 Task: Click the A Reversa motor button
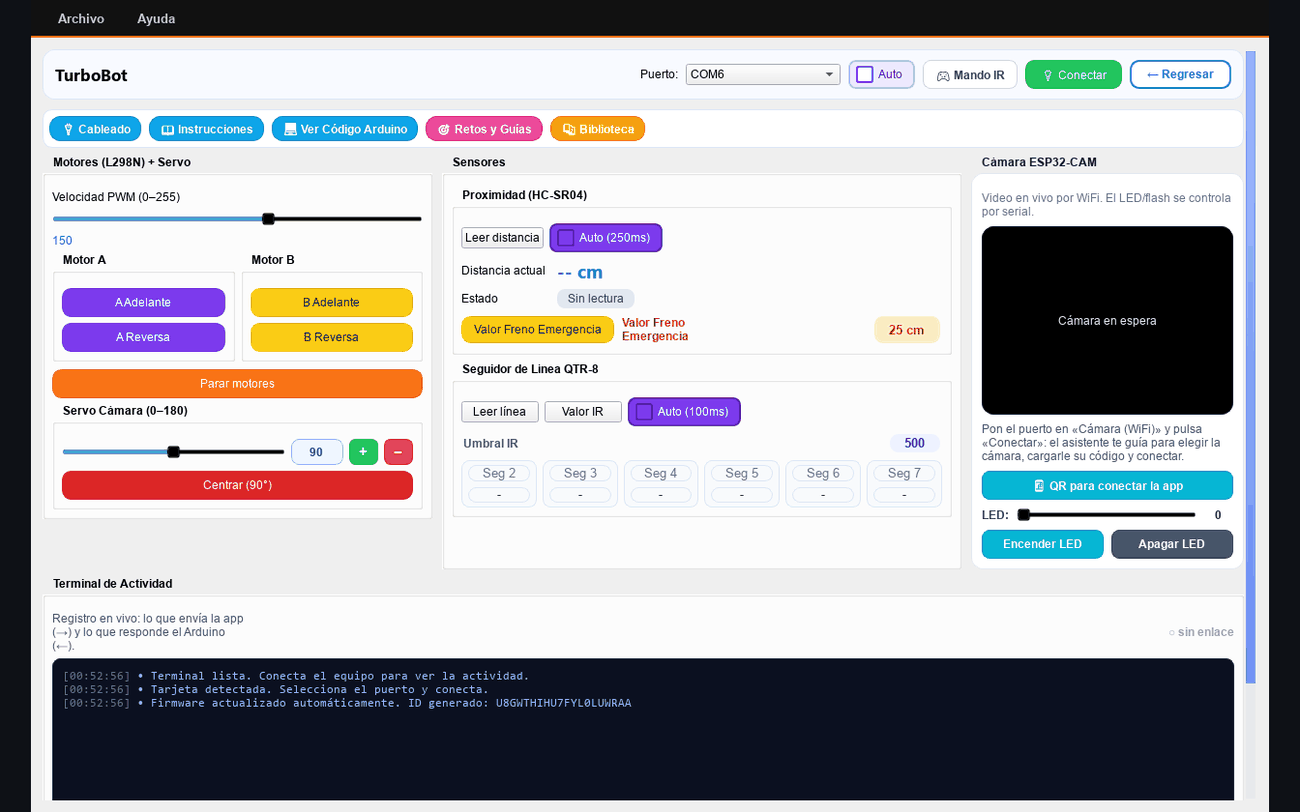click(143, 337)
